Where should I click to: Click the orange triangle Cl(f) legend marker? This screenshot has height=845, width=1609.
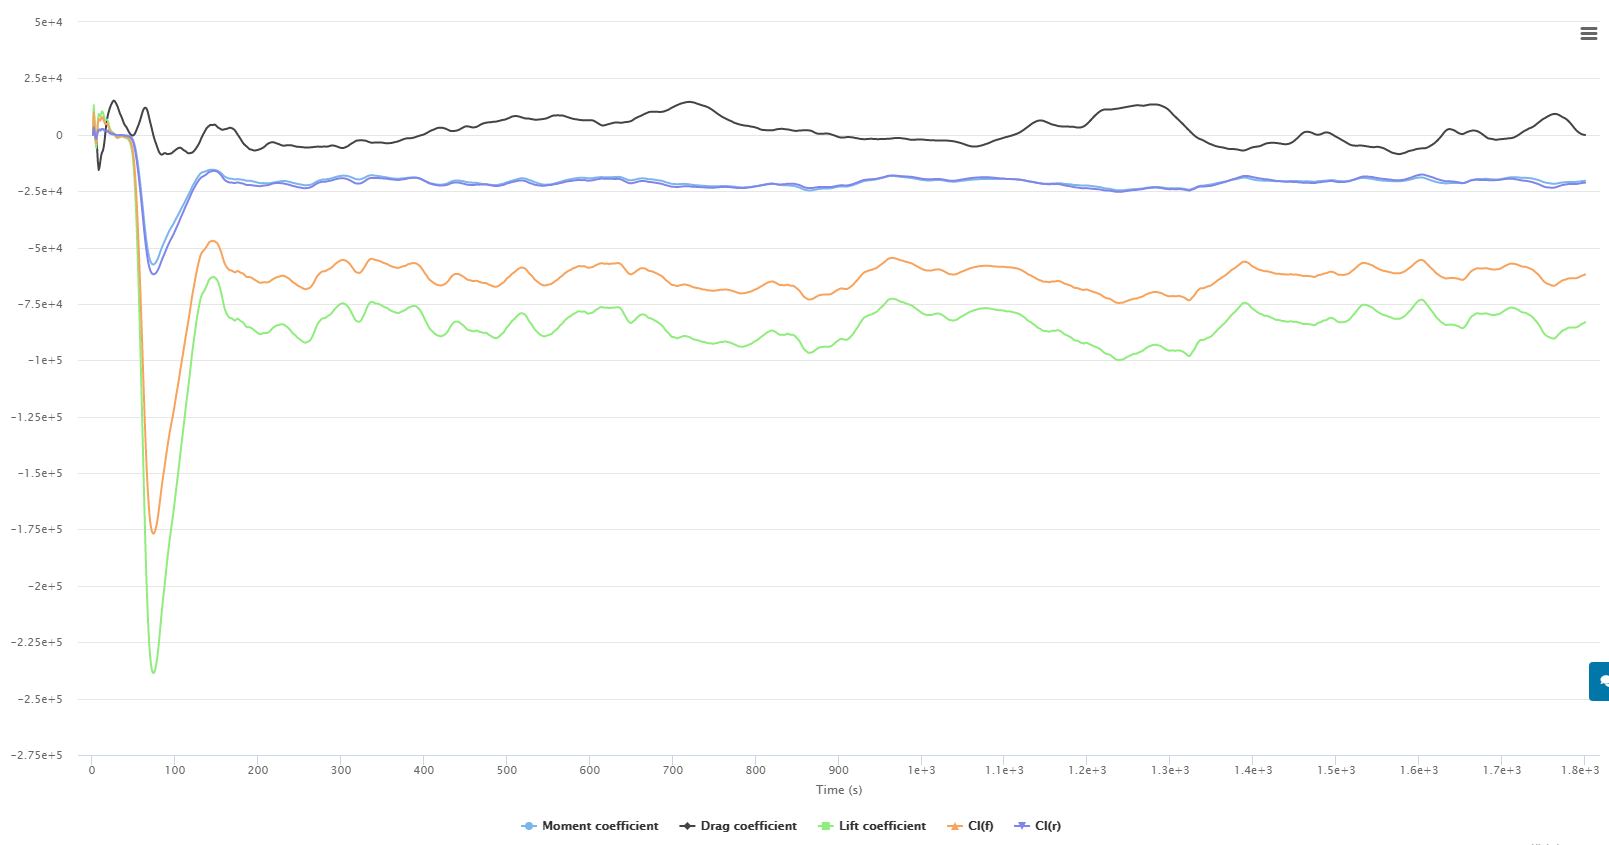point(954,826)
